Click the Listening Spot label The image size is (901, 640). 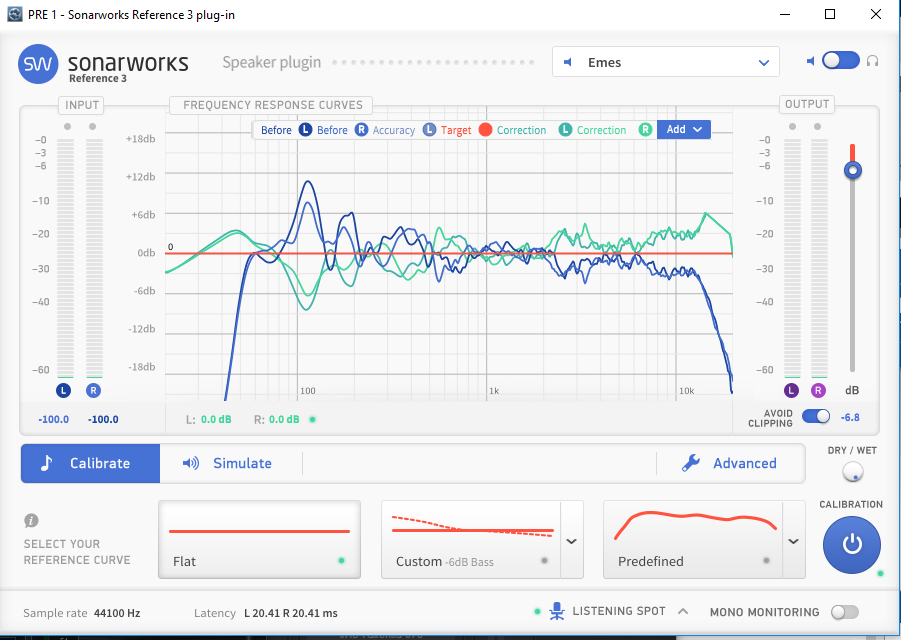coord(619,611)
